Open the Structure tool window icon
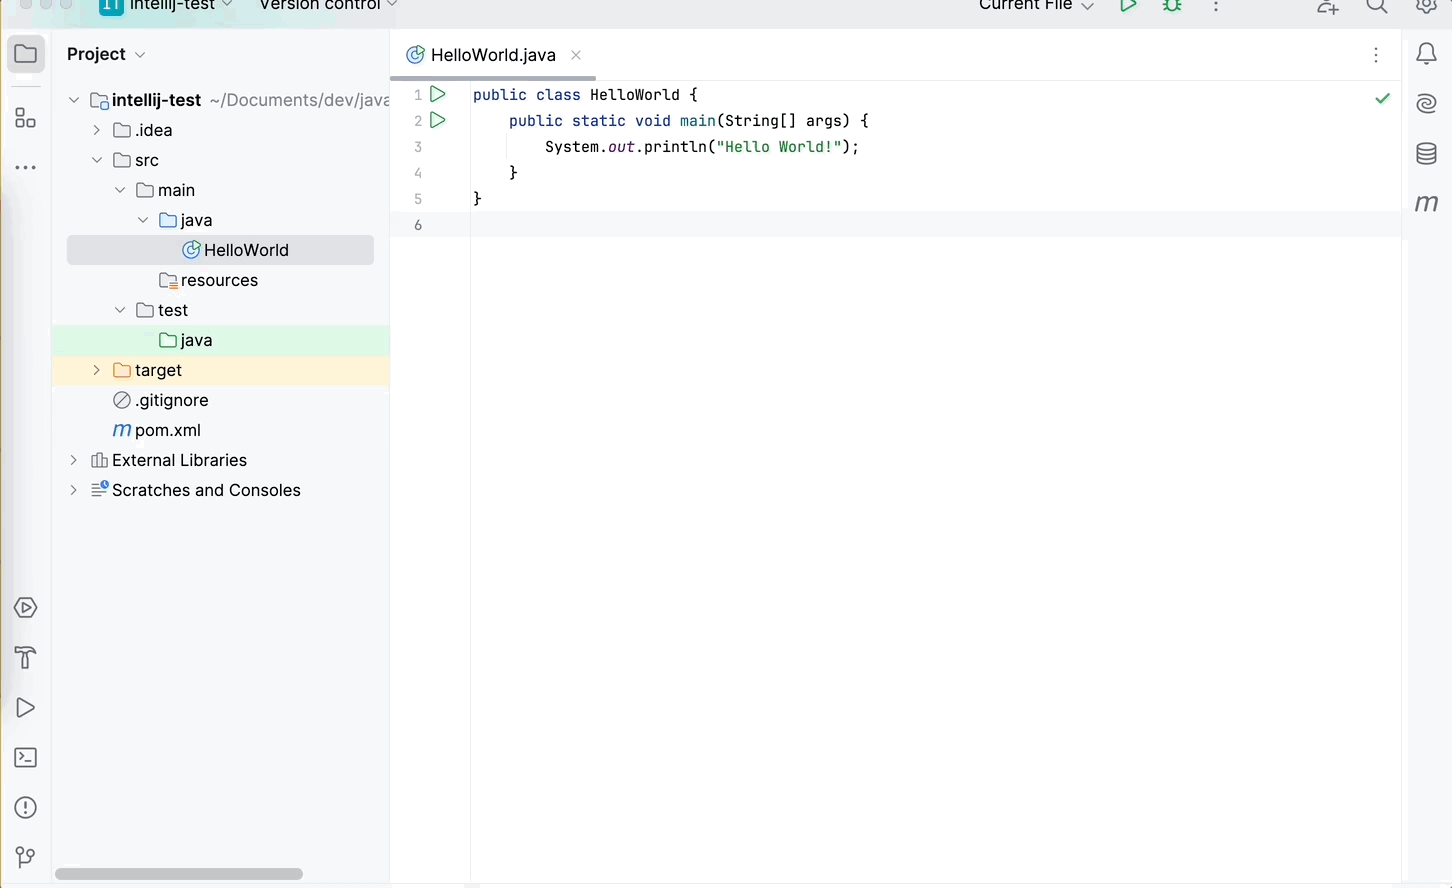Screen dimensions: 1452x888 26,118
